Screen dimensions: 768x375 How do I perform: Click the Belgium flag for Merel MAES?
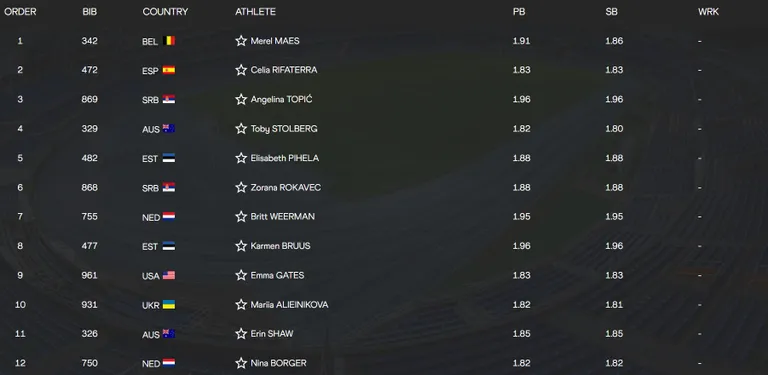click(x=168, y=41)
